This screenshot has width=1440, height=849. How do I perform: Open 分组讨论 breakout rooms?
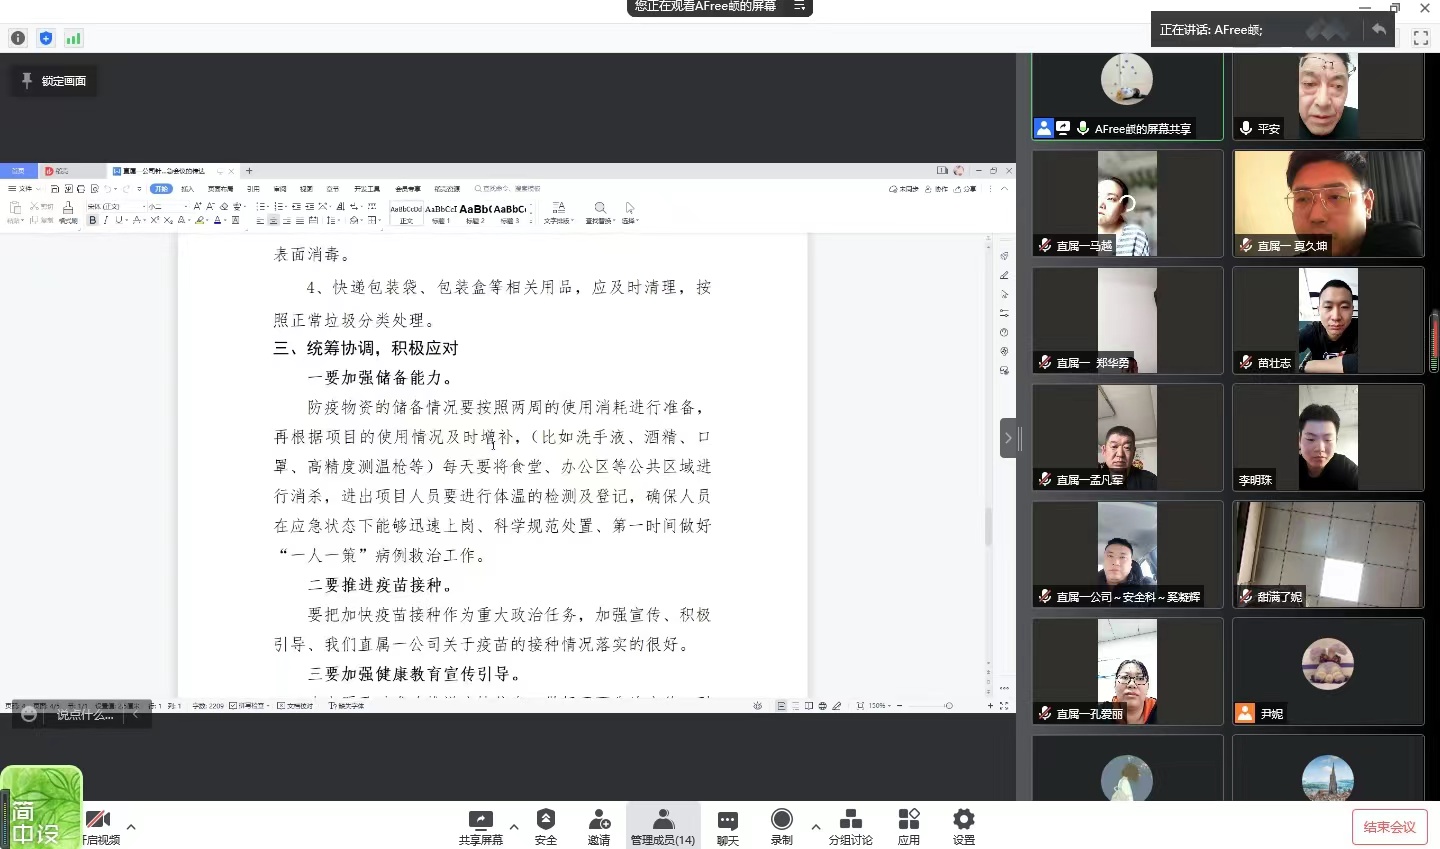click(x=850, y=826)
